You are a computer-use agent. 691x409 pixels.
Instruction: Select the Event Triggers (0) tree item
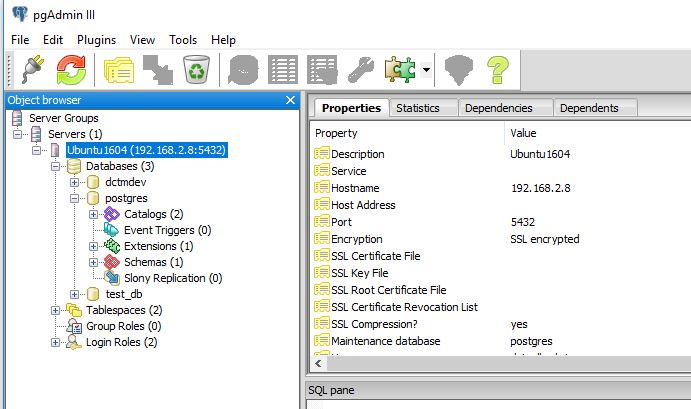167,230
